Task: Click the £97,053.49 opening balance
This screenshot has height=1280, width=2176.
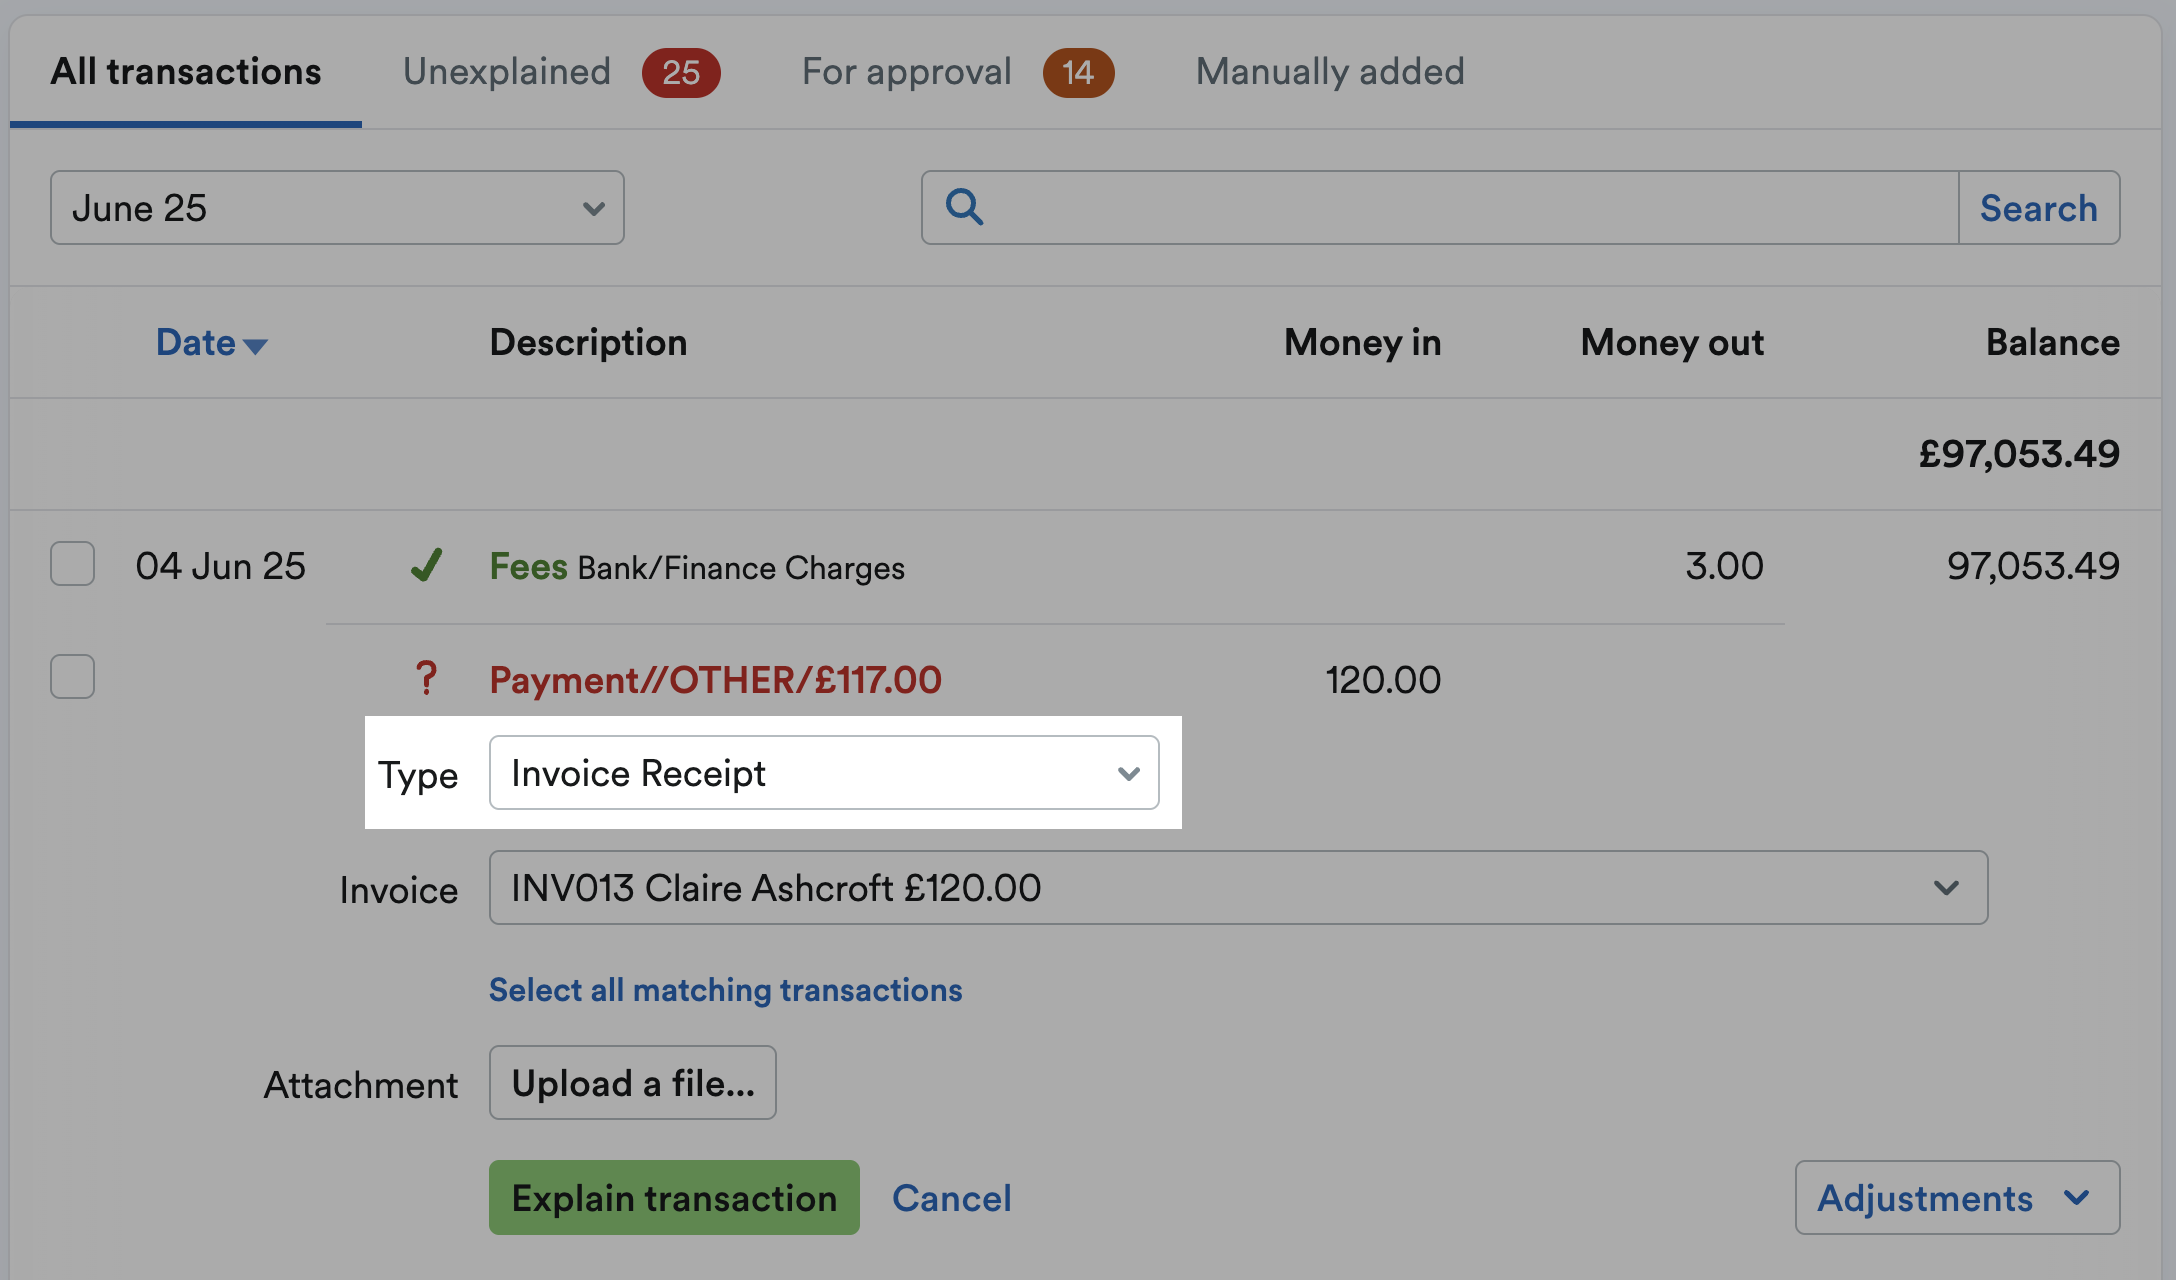Action: click(2019, 454)
